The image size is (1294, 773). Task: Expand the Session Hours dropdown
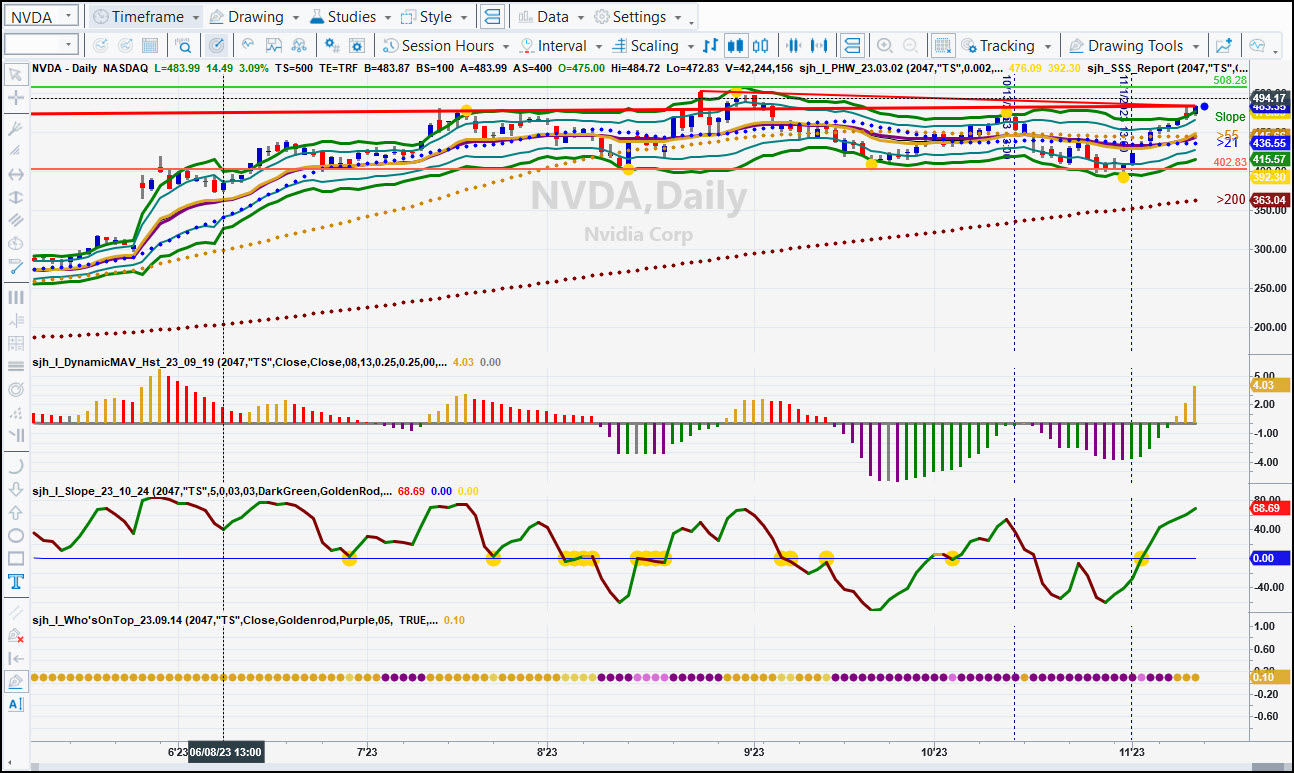506,47
